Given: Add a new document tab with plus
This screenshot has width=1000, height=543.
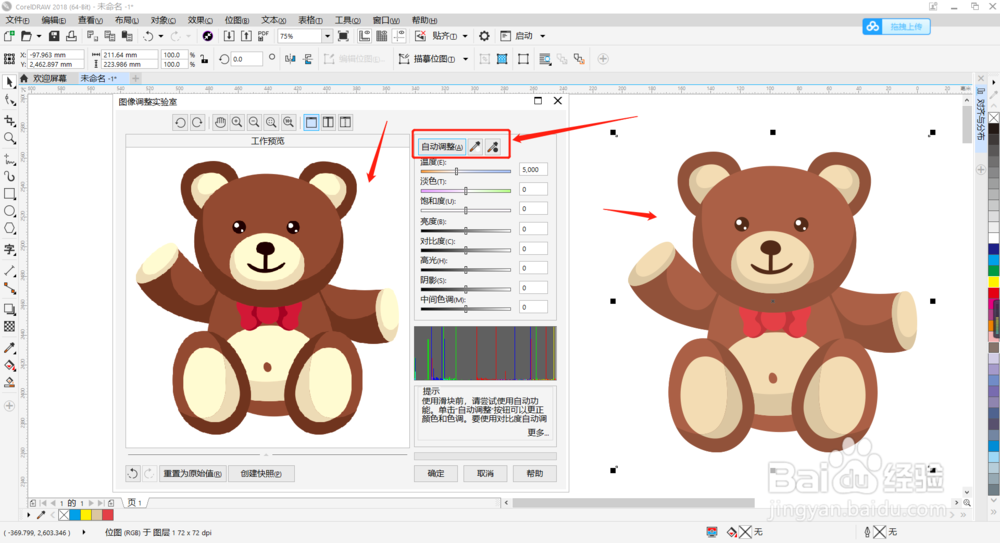Looking at the screenshot, I should pos(135,78).
